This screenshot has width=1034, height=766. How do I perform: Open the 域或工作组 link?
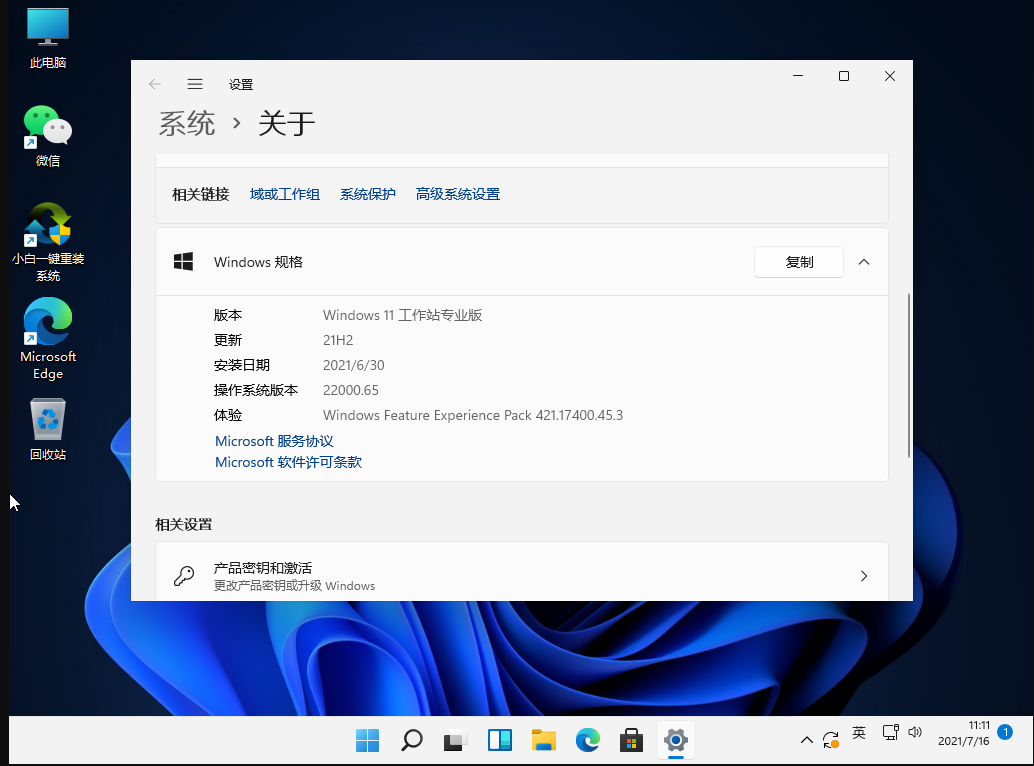pos(285,194)
